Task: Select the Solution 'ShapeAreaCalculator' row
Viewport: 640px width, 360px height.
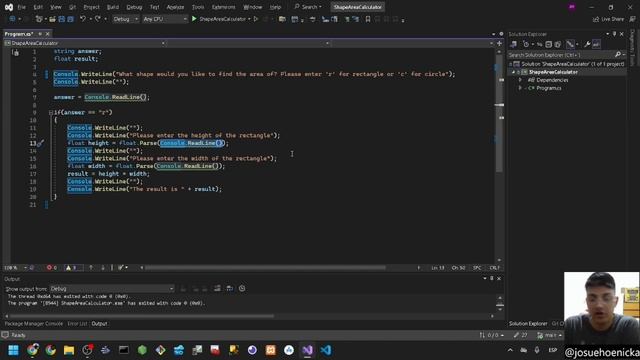Action: pos(568,64)
